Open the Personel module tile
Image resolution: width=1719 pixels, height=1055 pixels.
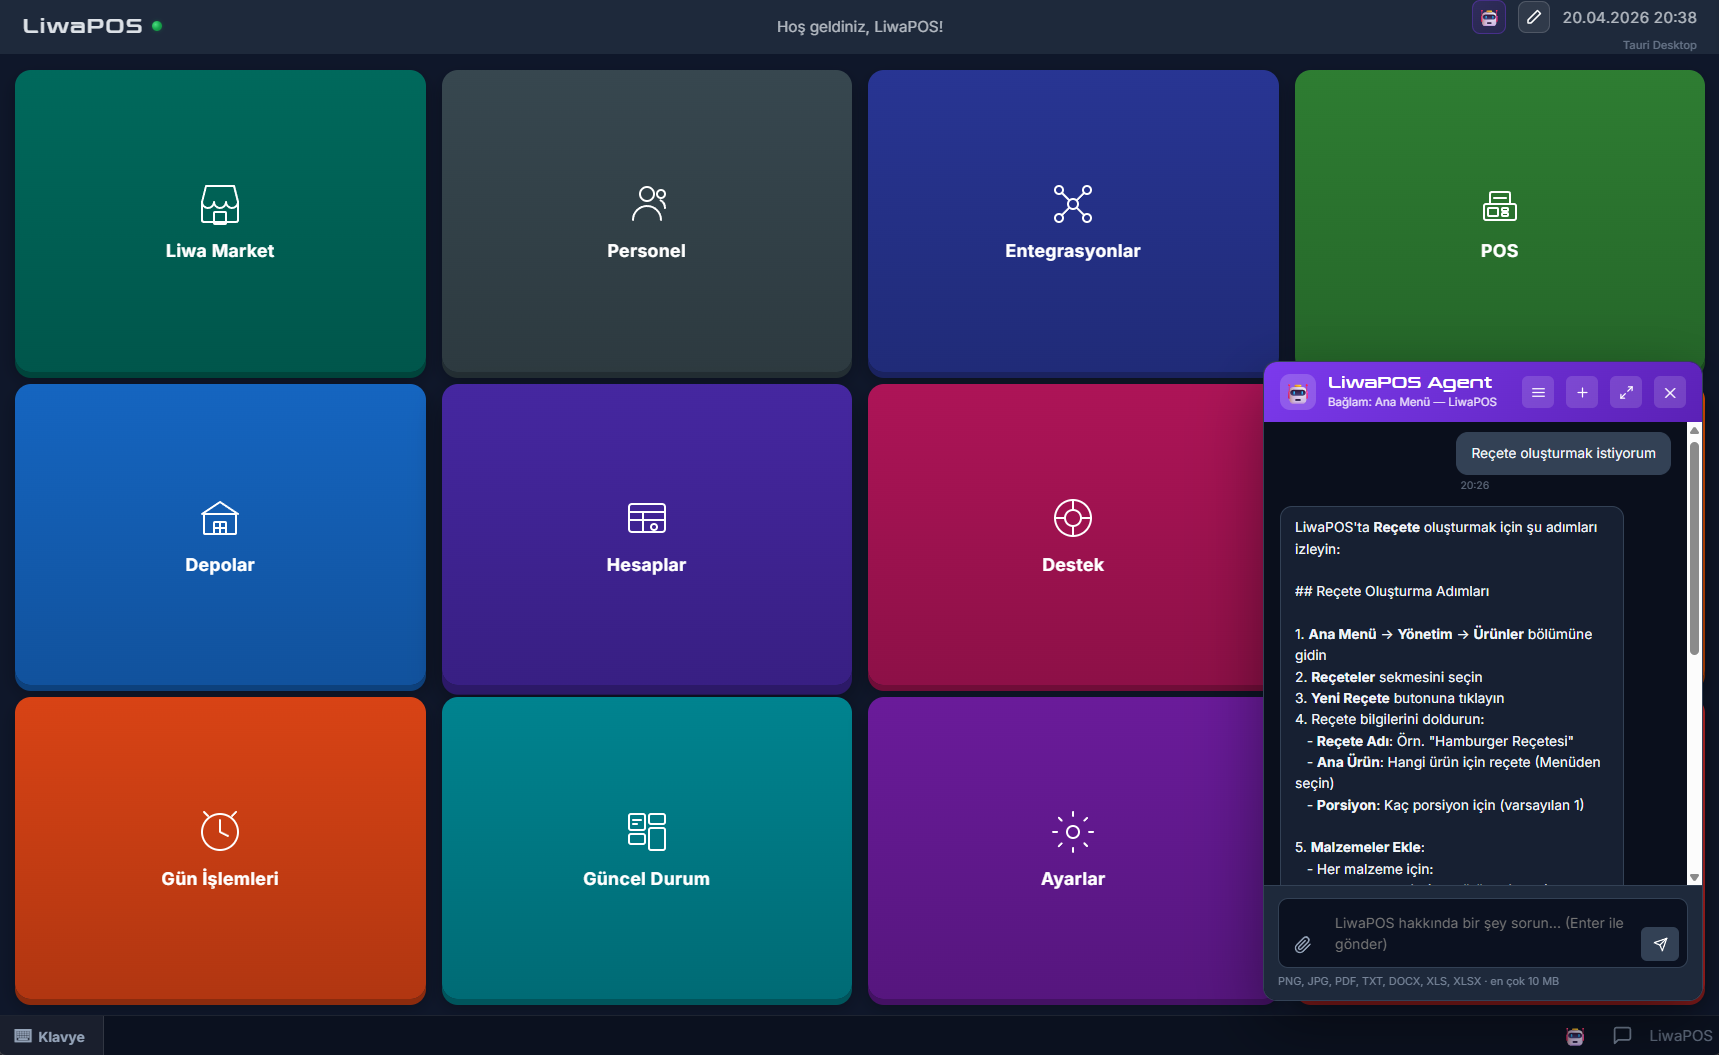pyautogui.click(x=646, y=222)
